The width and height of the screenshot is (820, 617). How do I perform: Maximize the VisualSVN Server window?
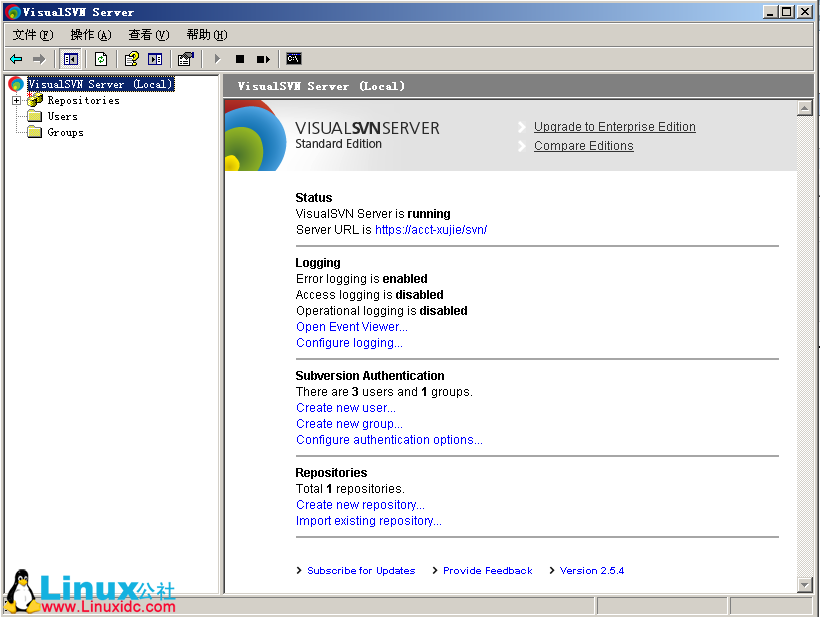click(x=787, y=12)
